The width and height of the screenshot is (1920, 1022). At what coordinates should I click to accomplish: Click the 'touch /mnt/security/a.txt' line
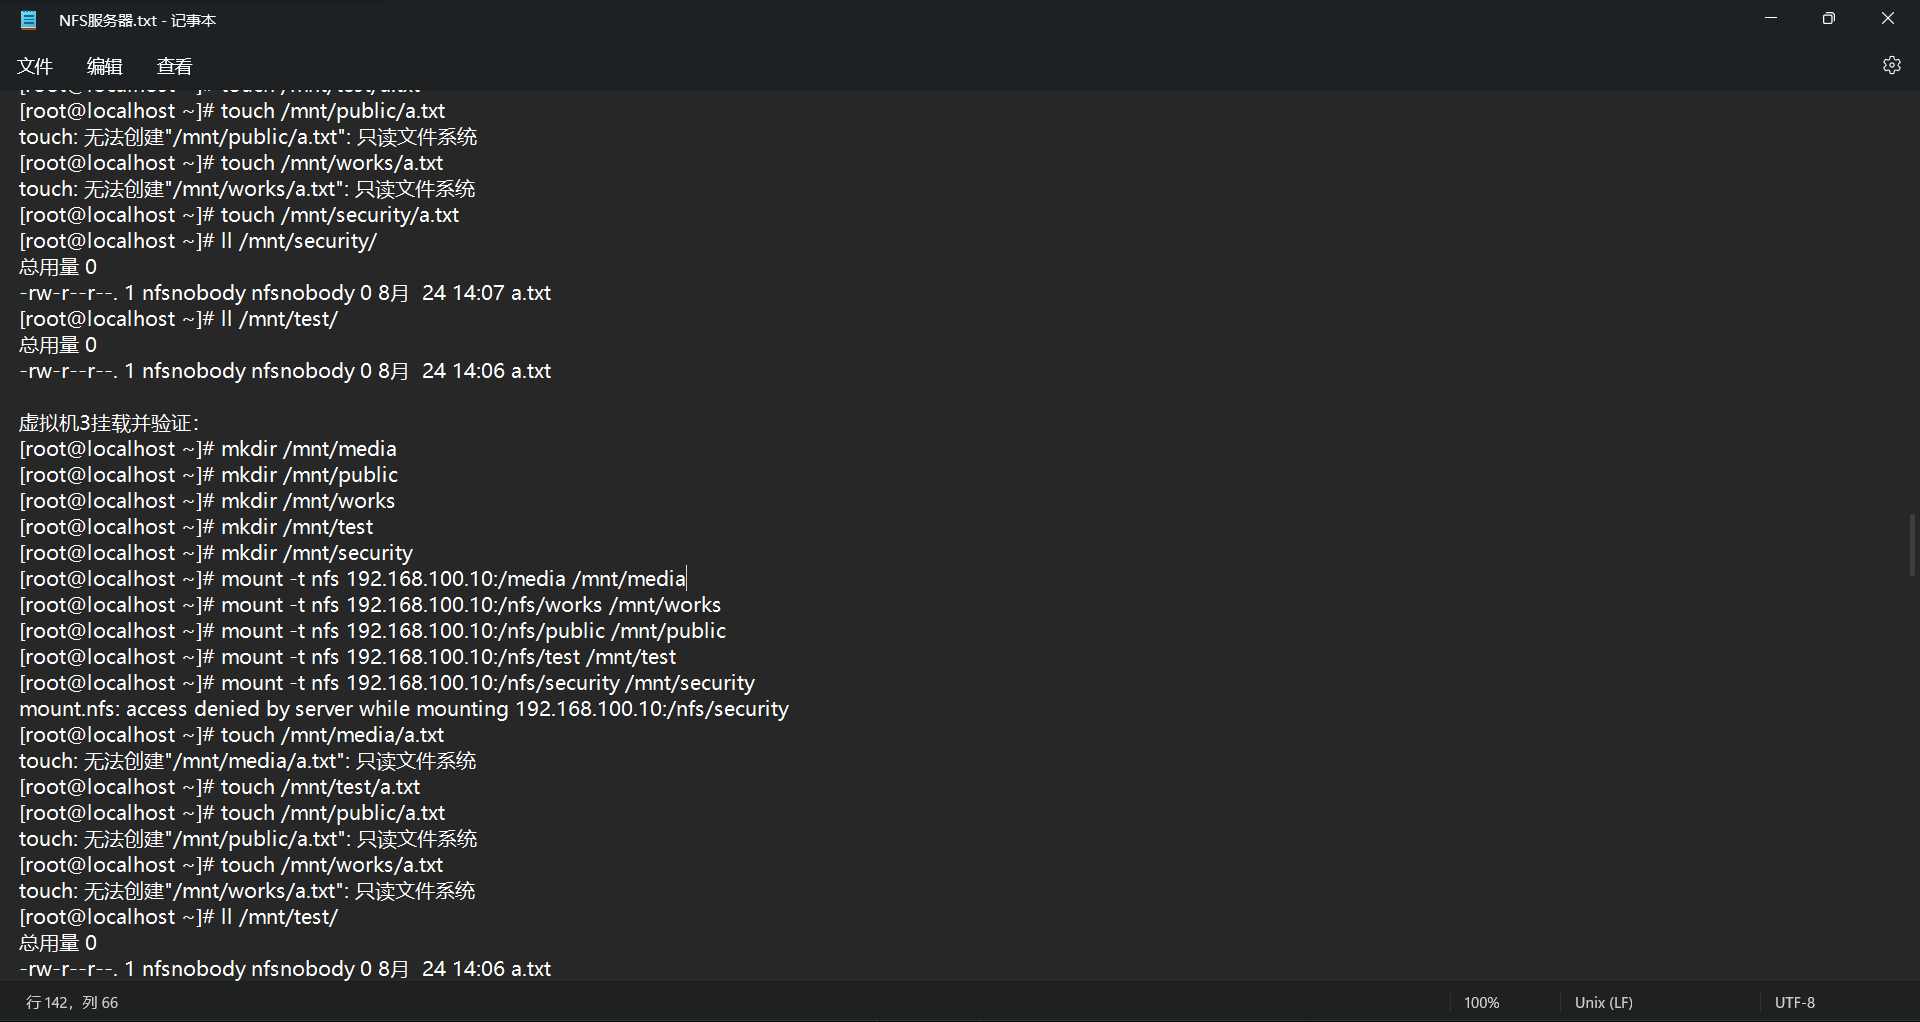239,215
